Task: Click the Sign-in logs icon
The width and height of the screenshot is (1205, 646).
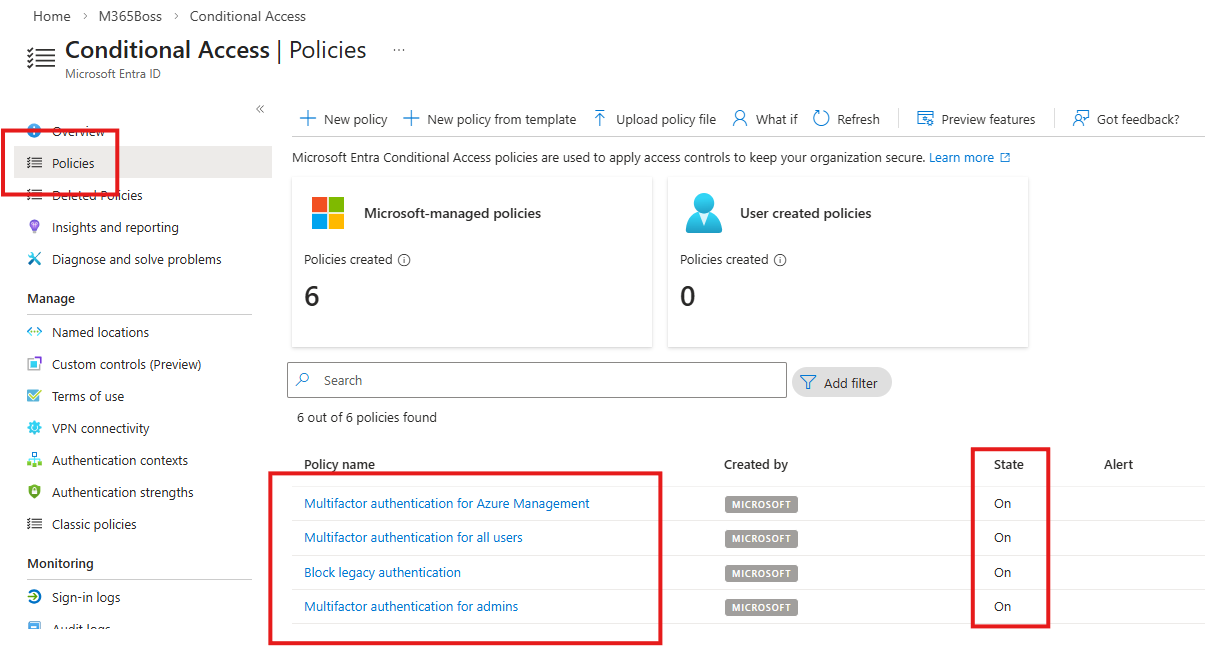Action: pyautogui.click(x=34, y=597)
